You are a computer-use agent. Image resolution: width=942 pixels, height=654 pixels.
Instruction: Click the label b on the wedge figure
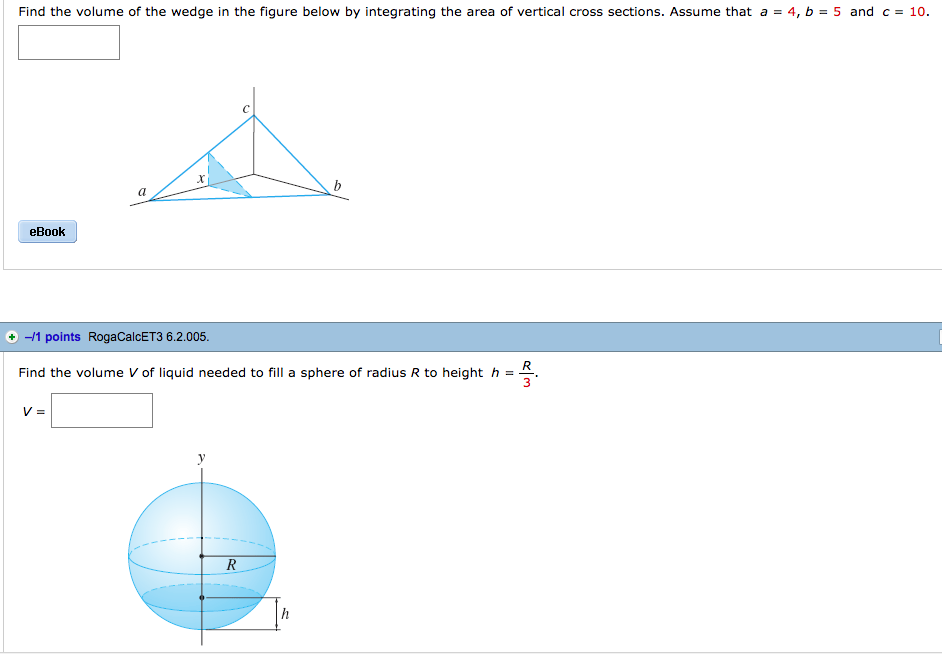click(x=337, y=184)
